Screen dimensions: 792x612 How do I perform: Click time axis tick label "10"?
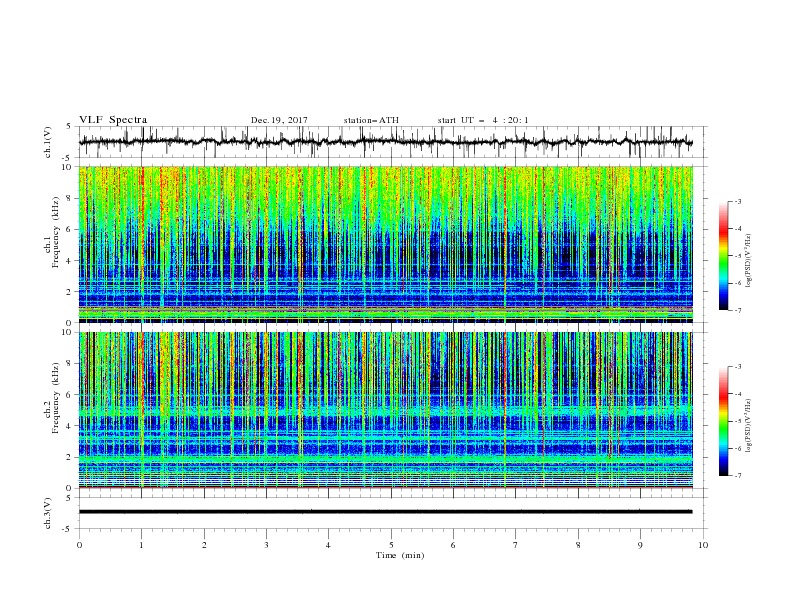[x=703, y=545]
